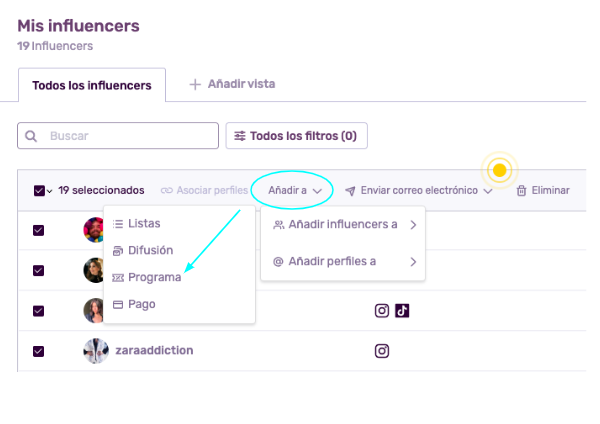Open zaraaddiction profile avatar
Image resolution: width=600 pixels, height=424 pixels.
(x=96, y=351)
